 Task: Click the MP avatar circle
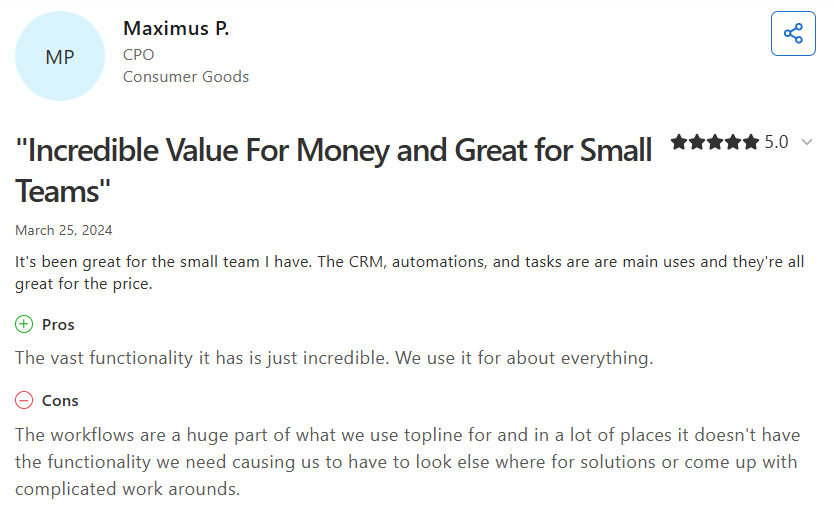click(60, 56)
